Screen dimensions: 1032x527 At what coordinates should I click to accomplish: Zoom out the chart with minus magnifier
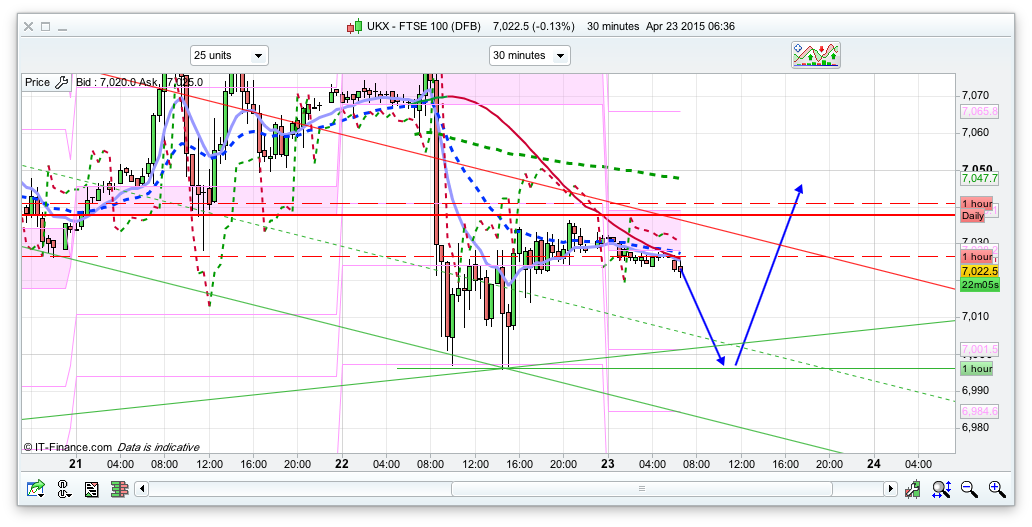point(969,489)
